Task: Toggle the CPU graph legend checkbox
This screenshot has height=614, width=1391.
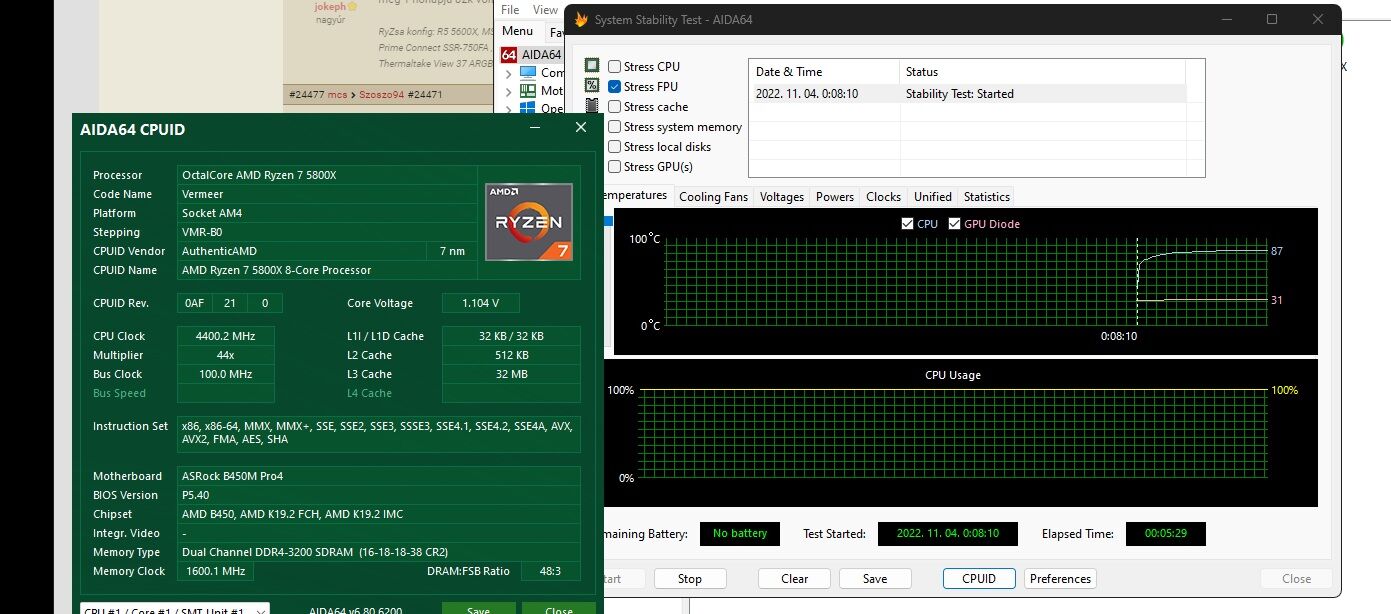Action: click(x=908, y=224)
